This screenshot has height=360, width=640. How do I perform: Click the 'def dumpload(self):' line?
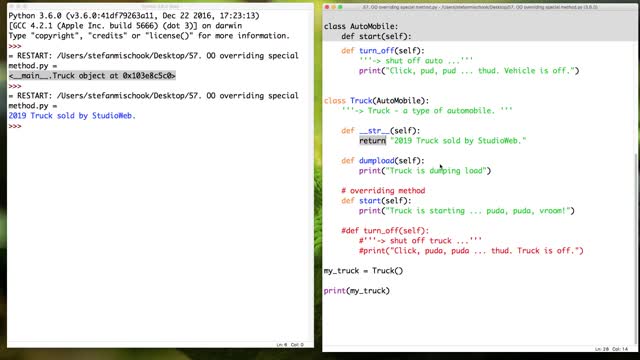(x=383, y=160)
